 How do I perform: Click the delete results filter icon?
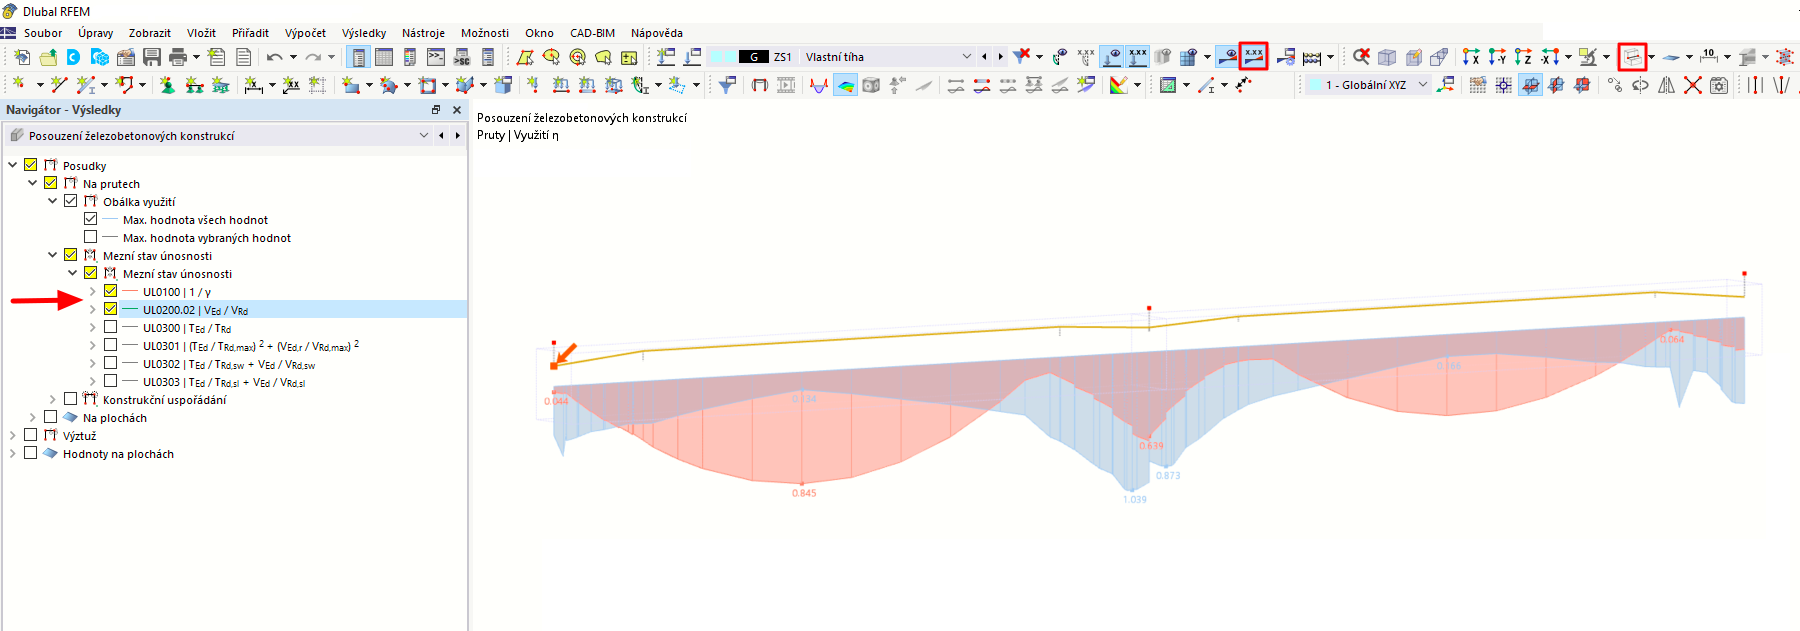point(1021,57)
